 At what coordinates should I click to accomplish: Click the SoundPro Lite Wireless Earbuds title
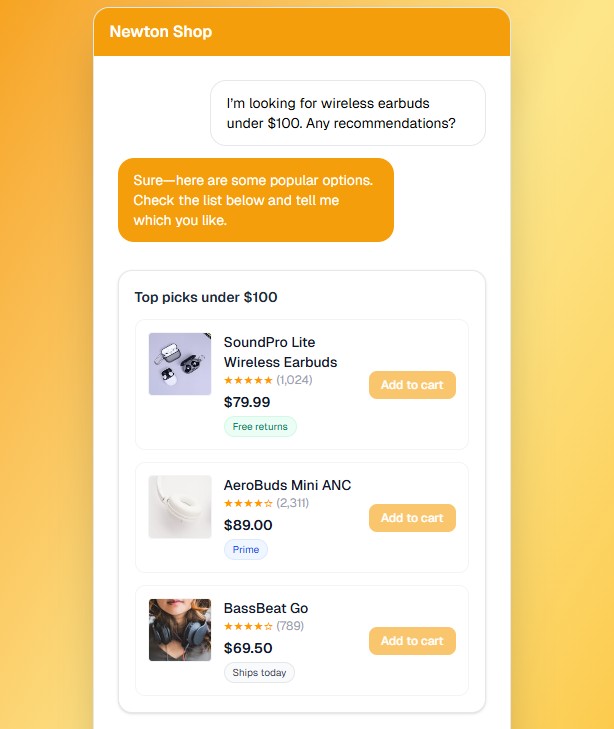click(280, 352)
